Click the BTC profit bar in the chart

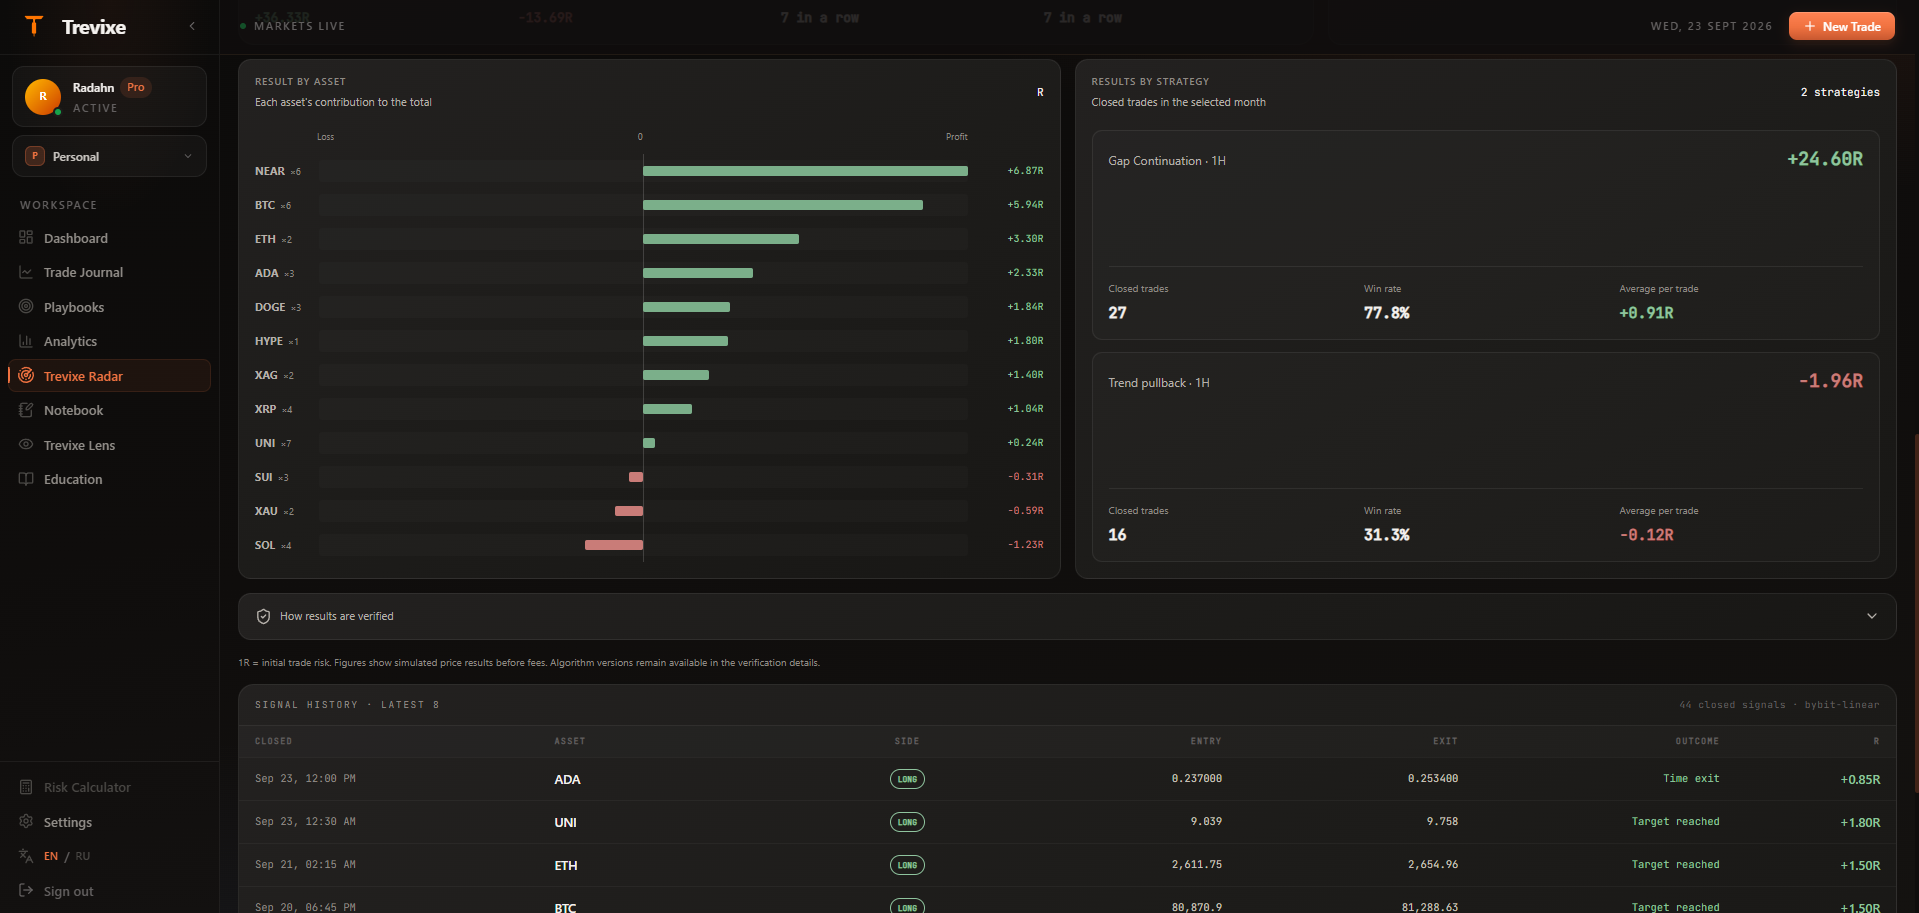[783, 205]
